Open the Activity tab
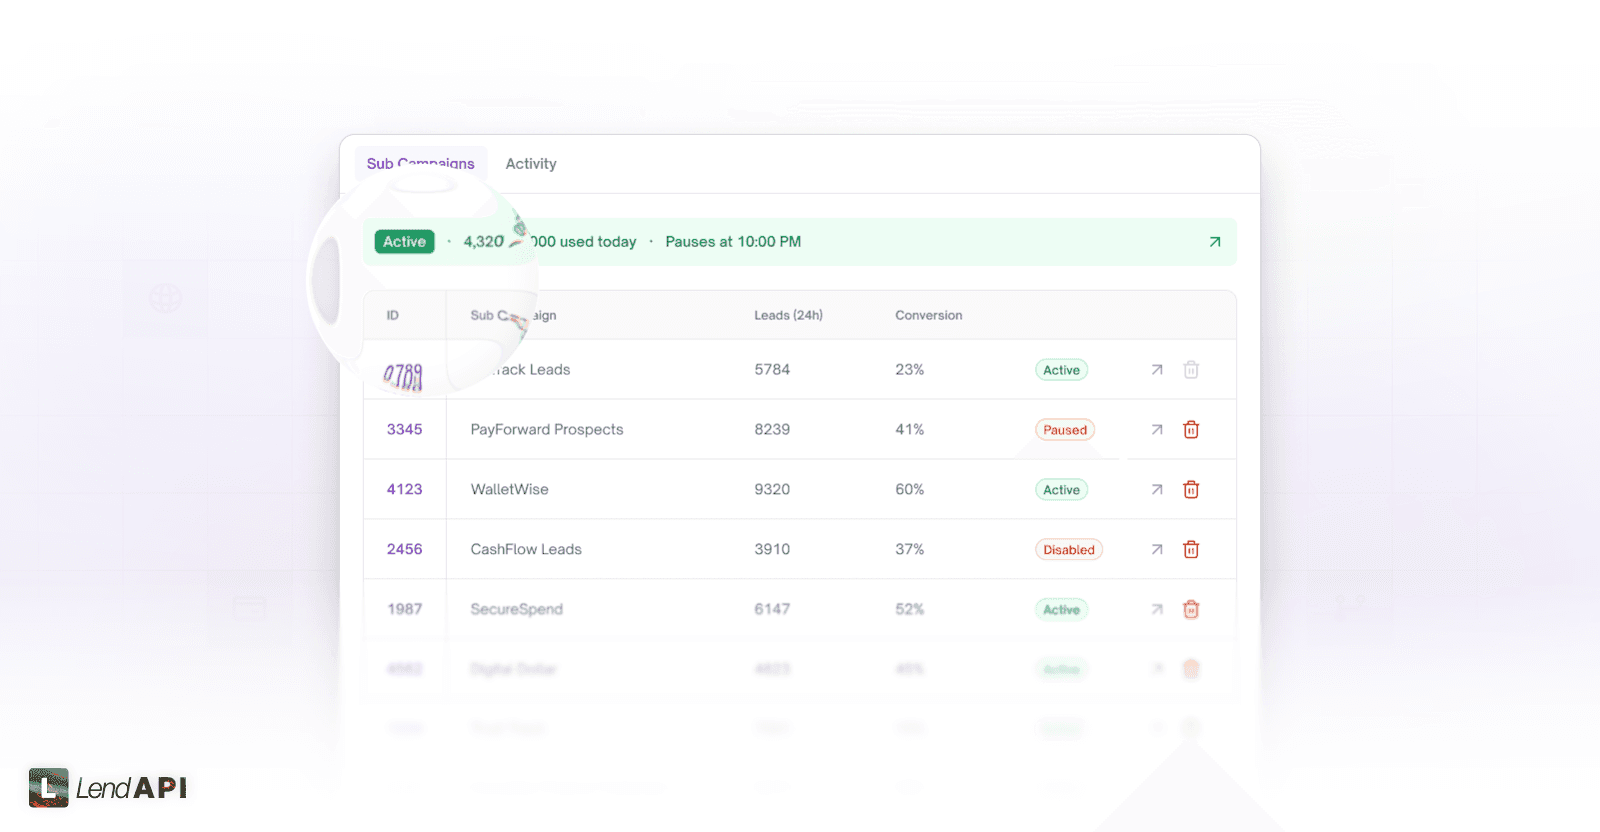1600x832 pixels. click(530, 164)
